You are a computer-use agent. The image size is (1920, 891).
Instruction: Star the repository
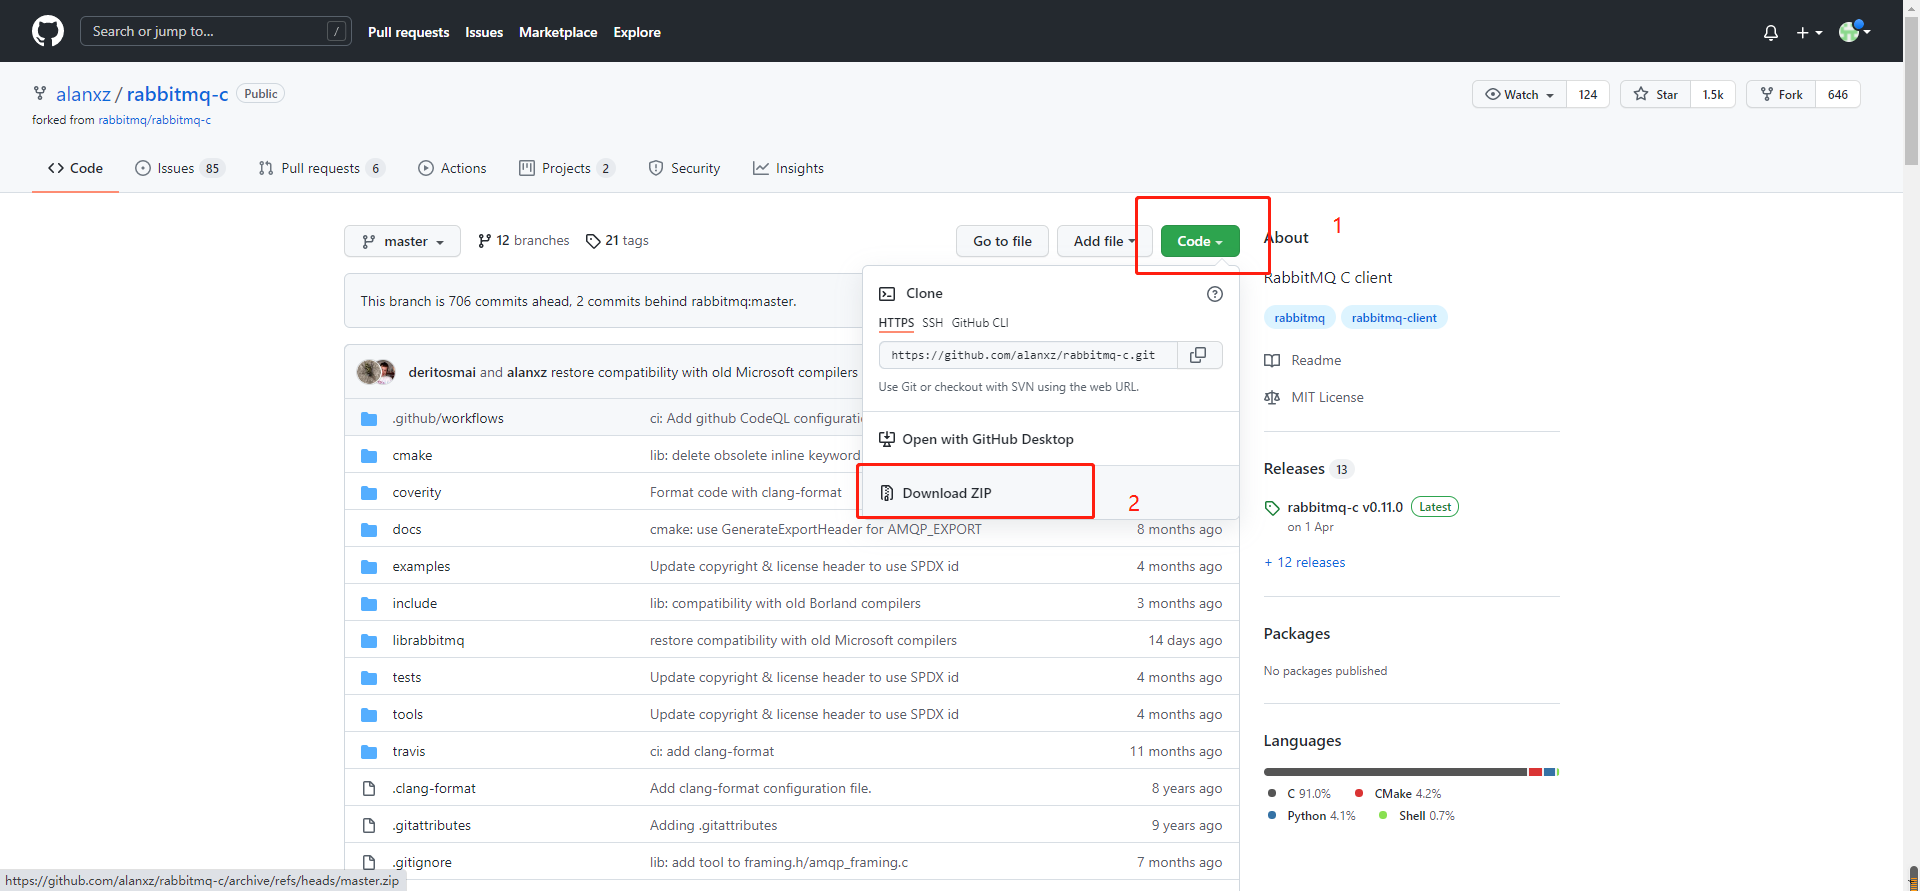click(x=1655, y=94)
